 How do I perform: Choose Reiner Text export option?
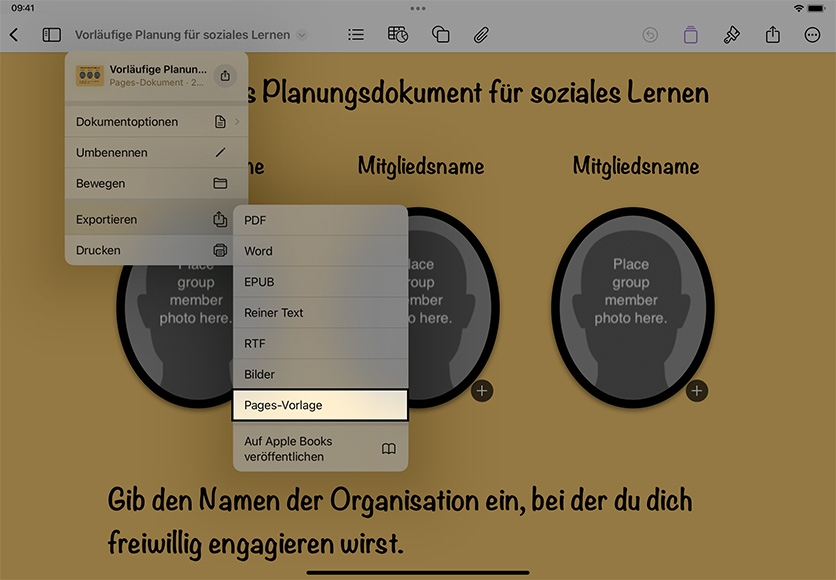click(320, 313)
